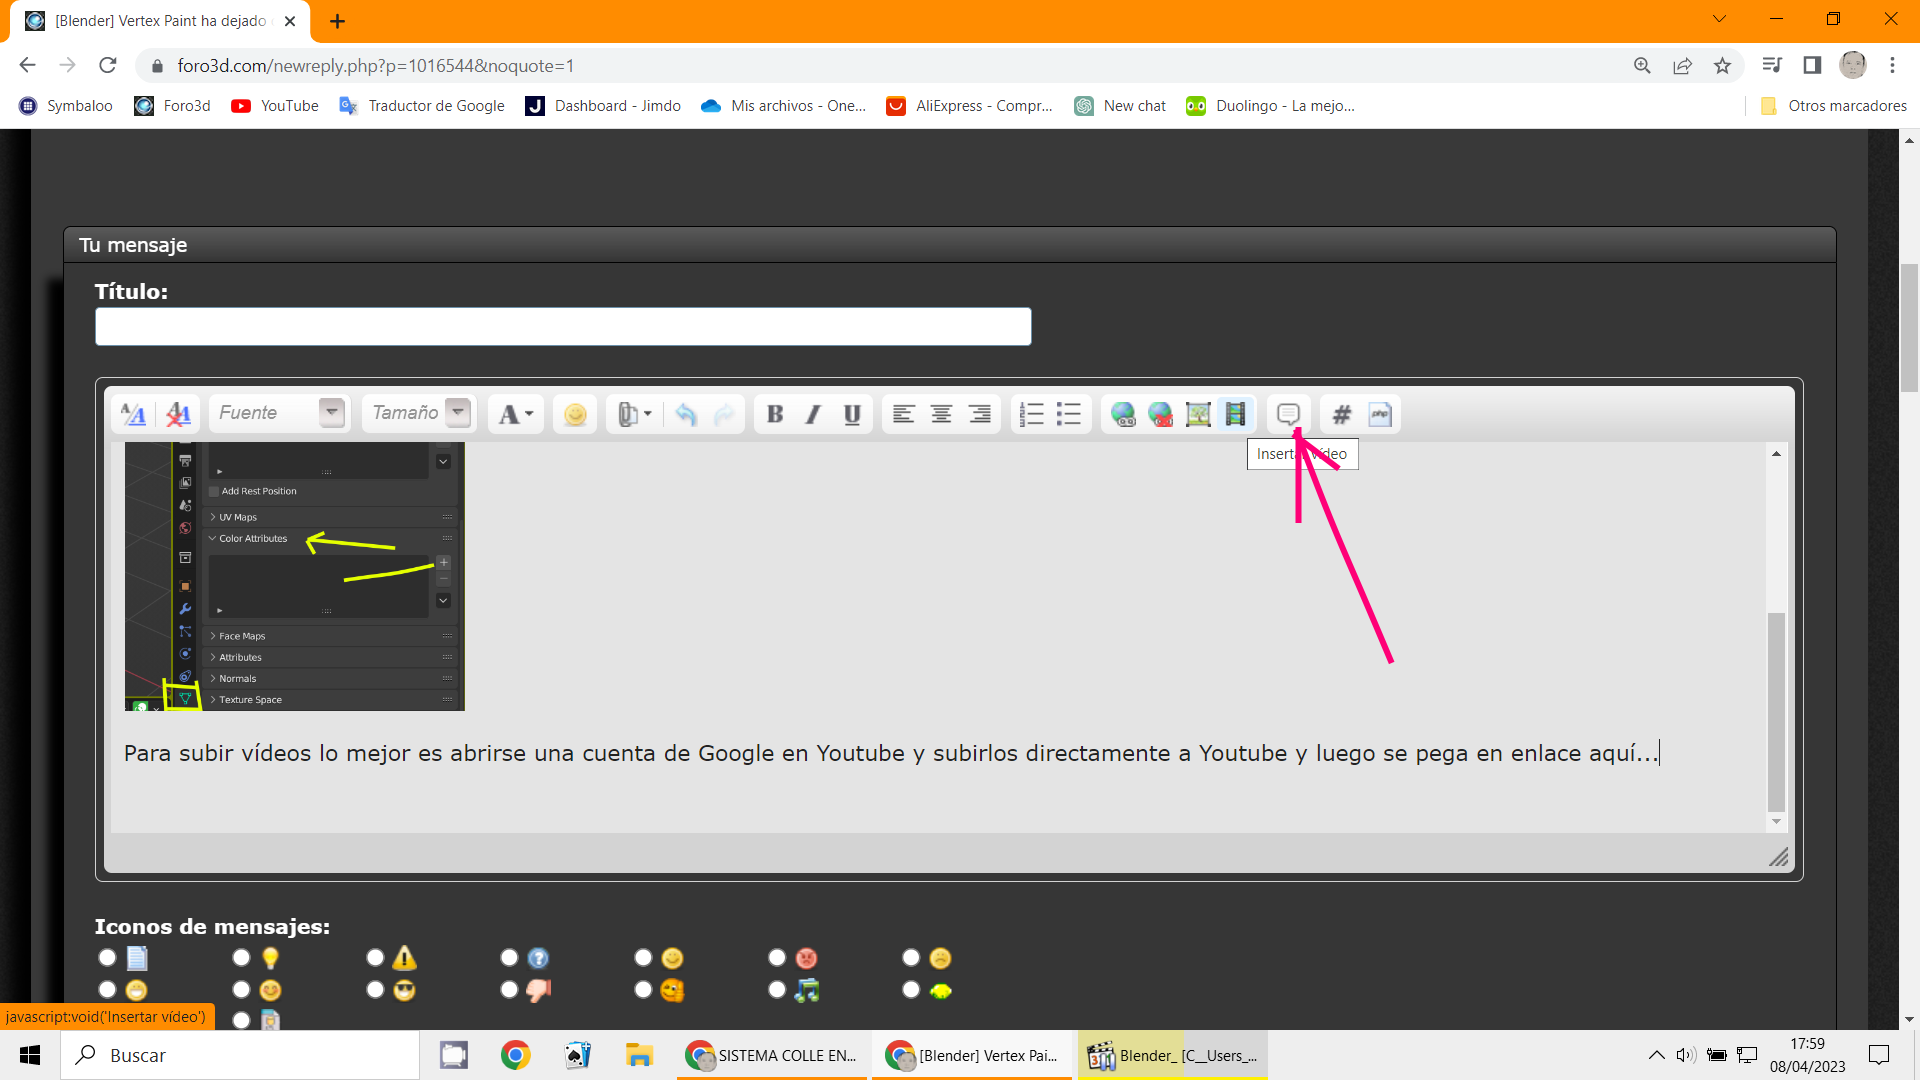This screenshot has height=1080, width=1920.
Task: Click the remove formatting icon
Action: click(178, 414)
